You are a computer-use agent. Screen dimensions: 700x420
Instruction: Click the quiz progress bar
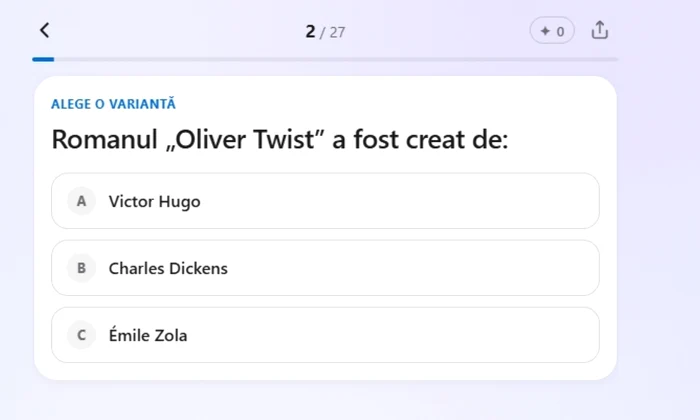pos(325,59)
